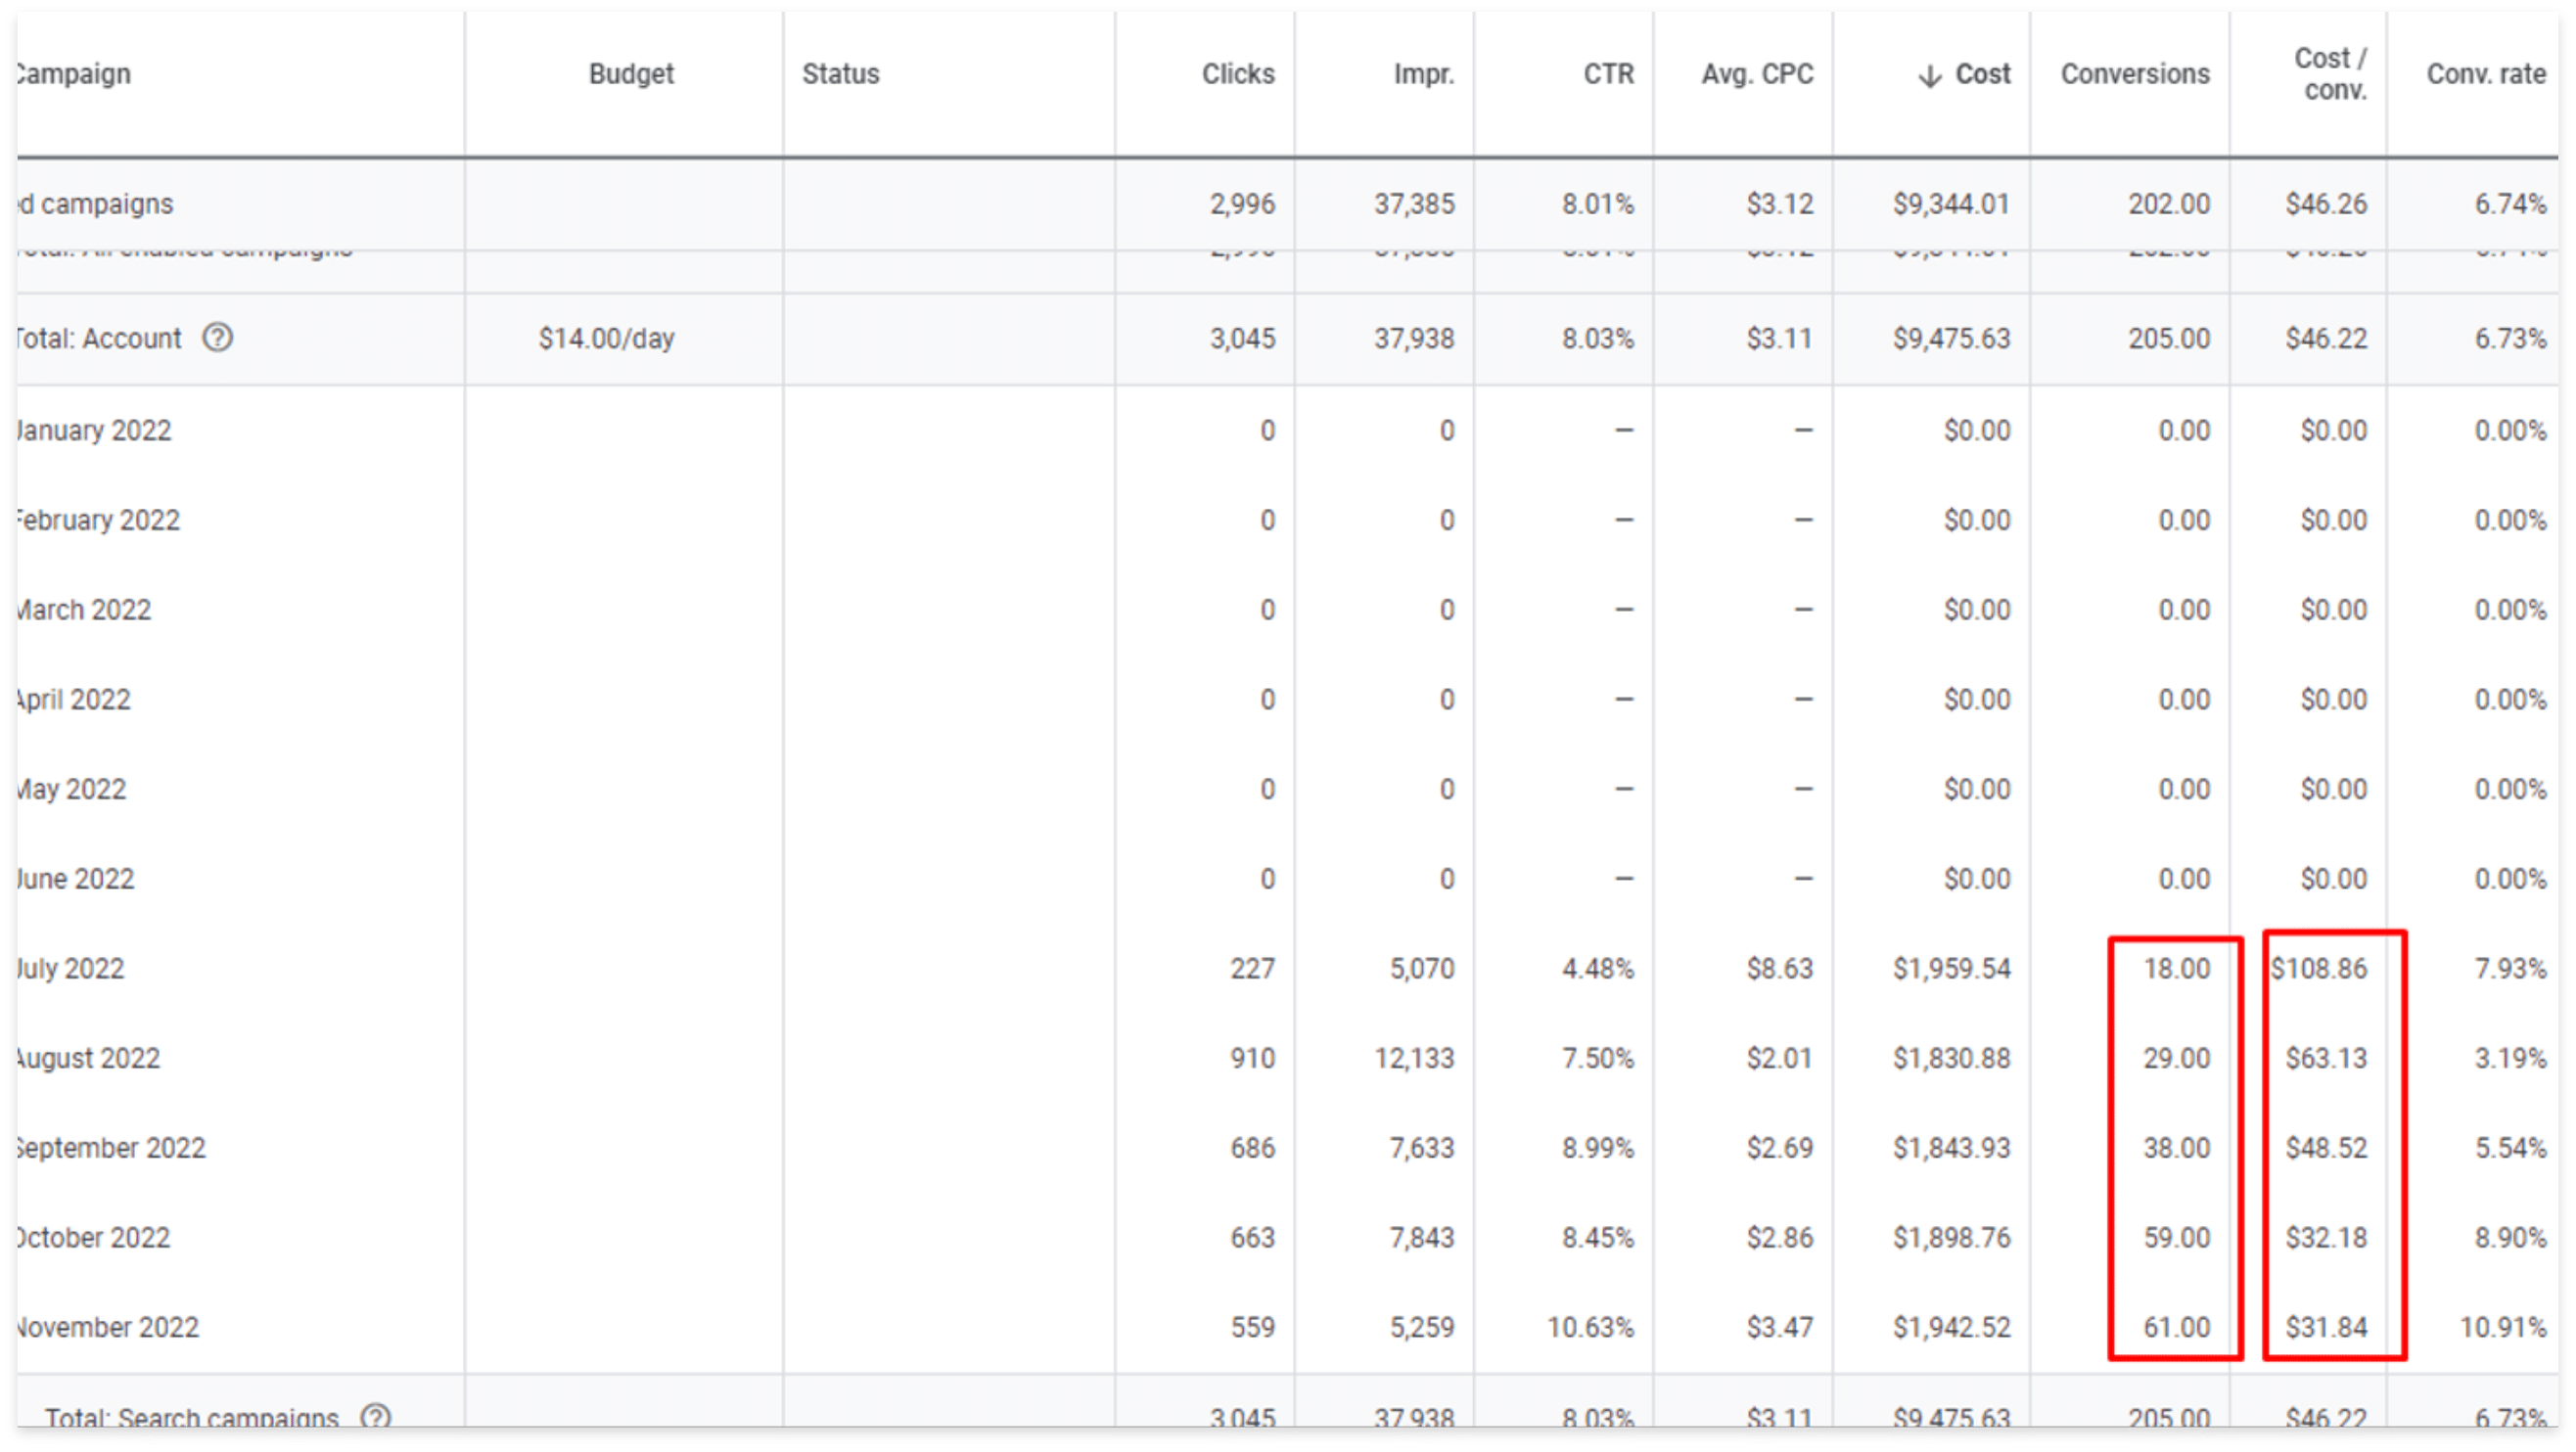2576x1452 pixels.
Task: Open the July 2022 campaign row
Action: [71, 968]
